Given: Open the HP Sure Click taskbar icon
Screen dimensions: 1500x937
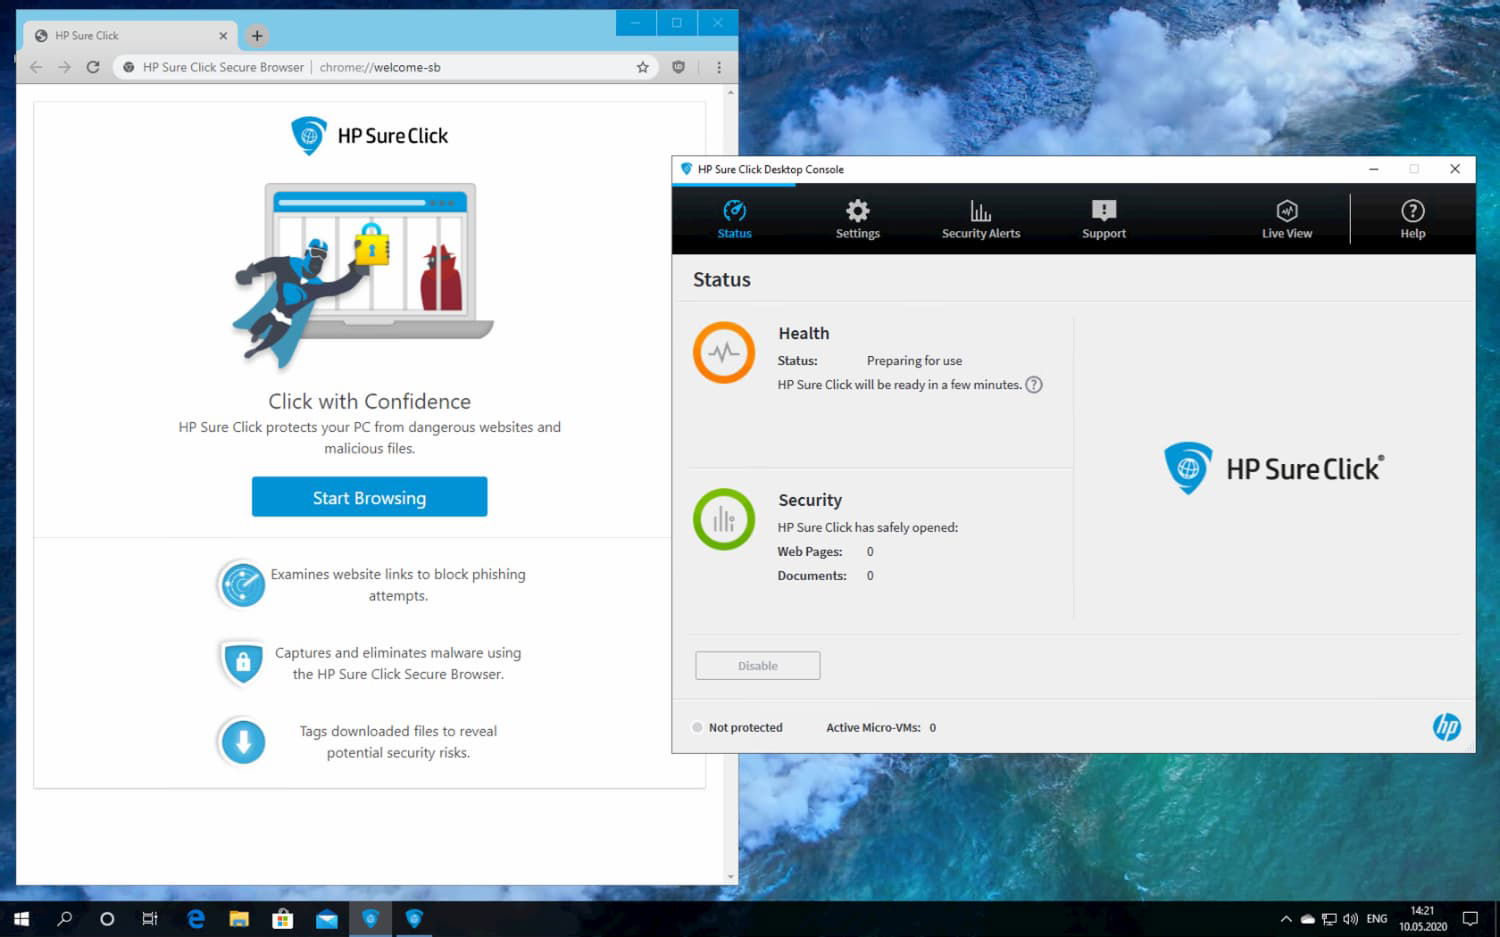Looking at the screenshot, I should 414,918.
